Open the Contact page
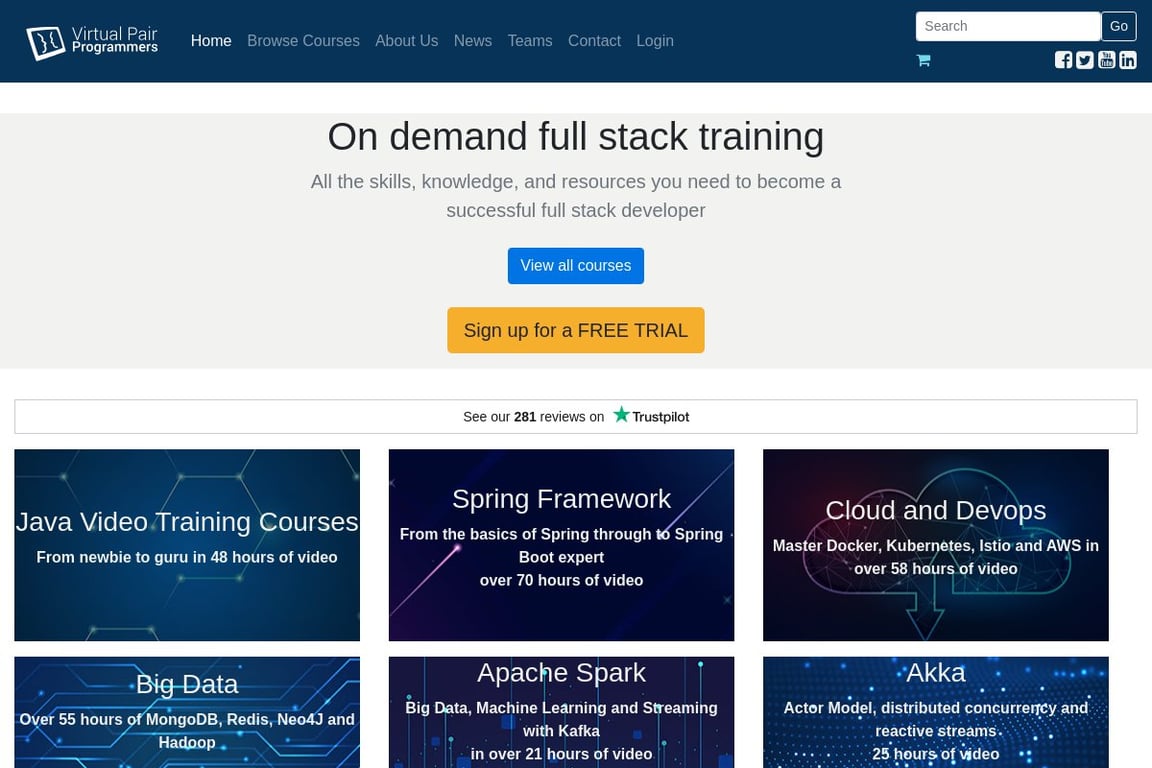 [594, 41]
